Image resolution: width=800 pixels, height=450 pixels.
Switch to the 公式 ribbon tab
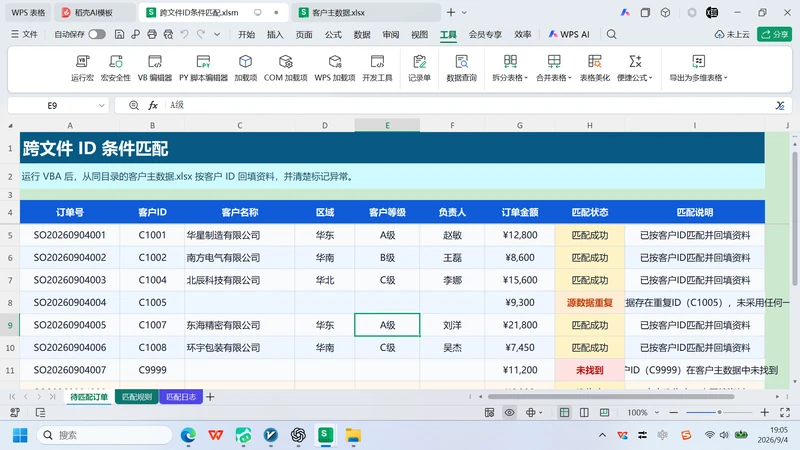coord(333,34)
